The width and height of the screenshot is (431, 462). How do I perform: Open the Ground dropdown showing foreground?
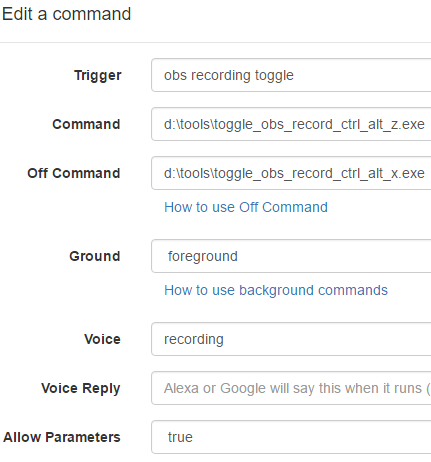pyautogui.click(x=291, y=256)
